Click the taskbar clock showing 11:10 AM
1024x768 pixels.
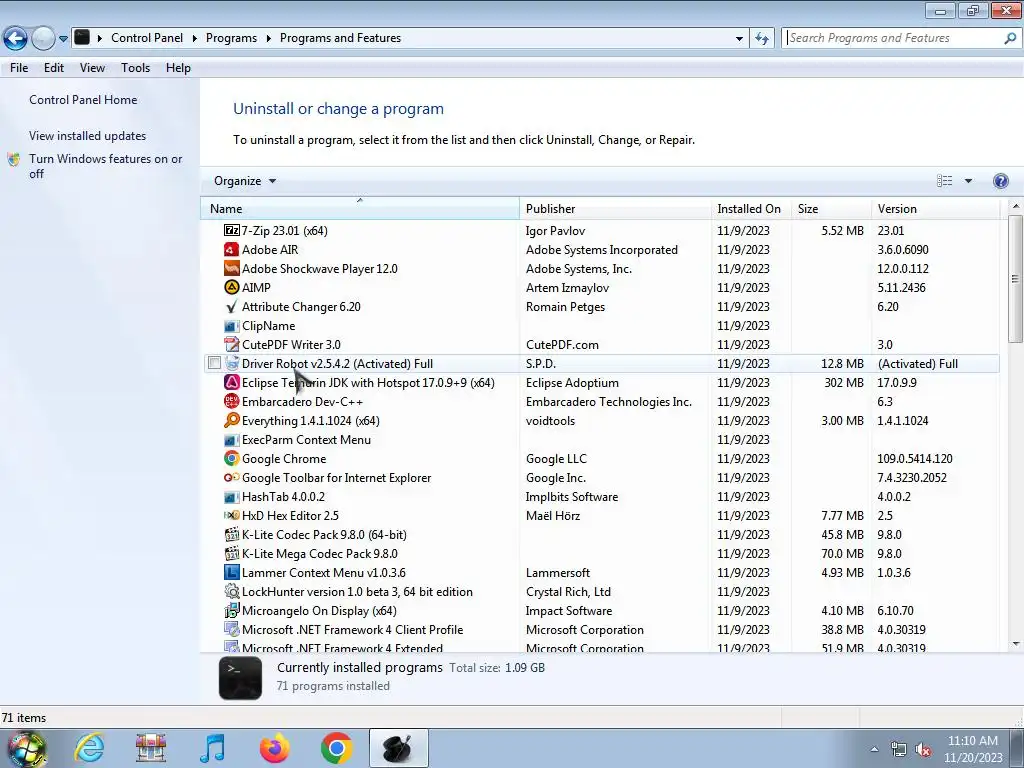click(972, 749)
